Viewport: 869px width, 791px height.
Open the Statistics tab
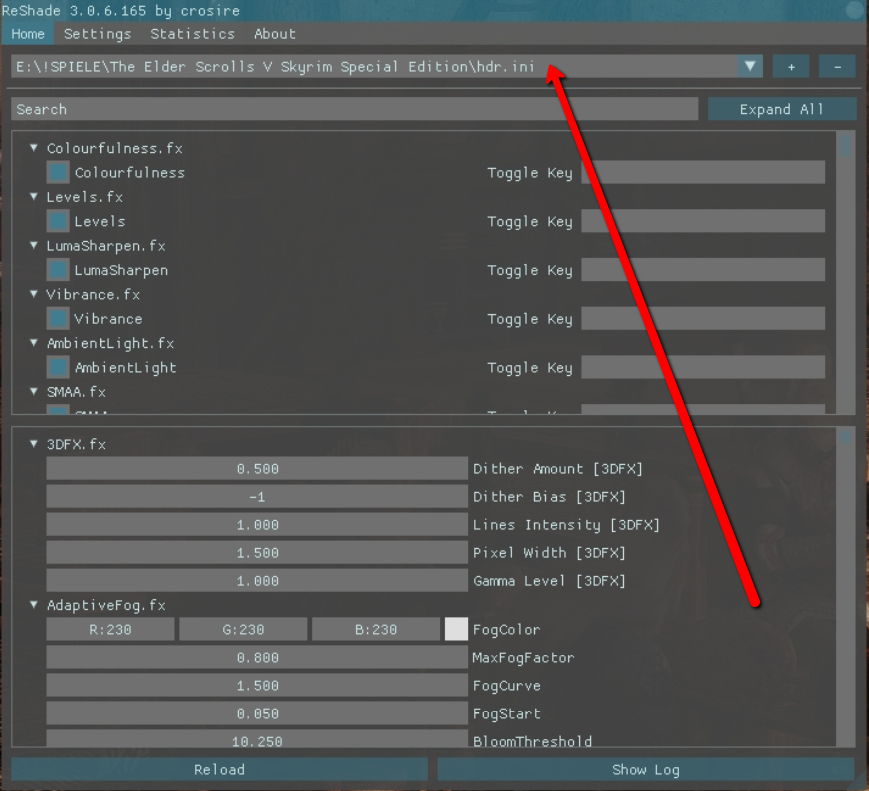pos(192,34)
